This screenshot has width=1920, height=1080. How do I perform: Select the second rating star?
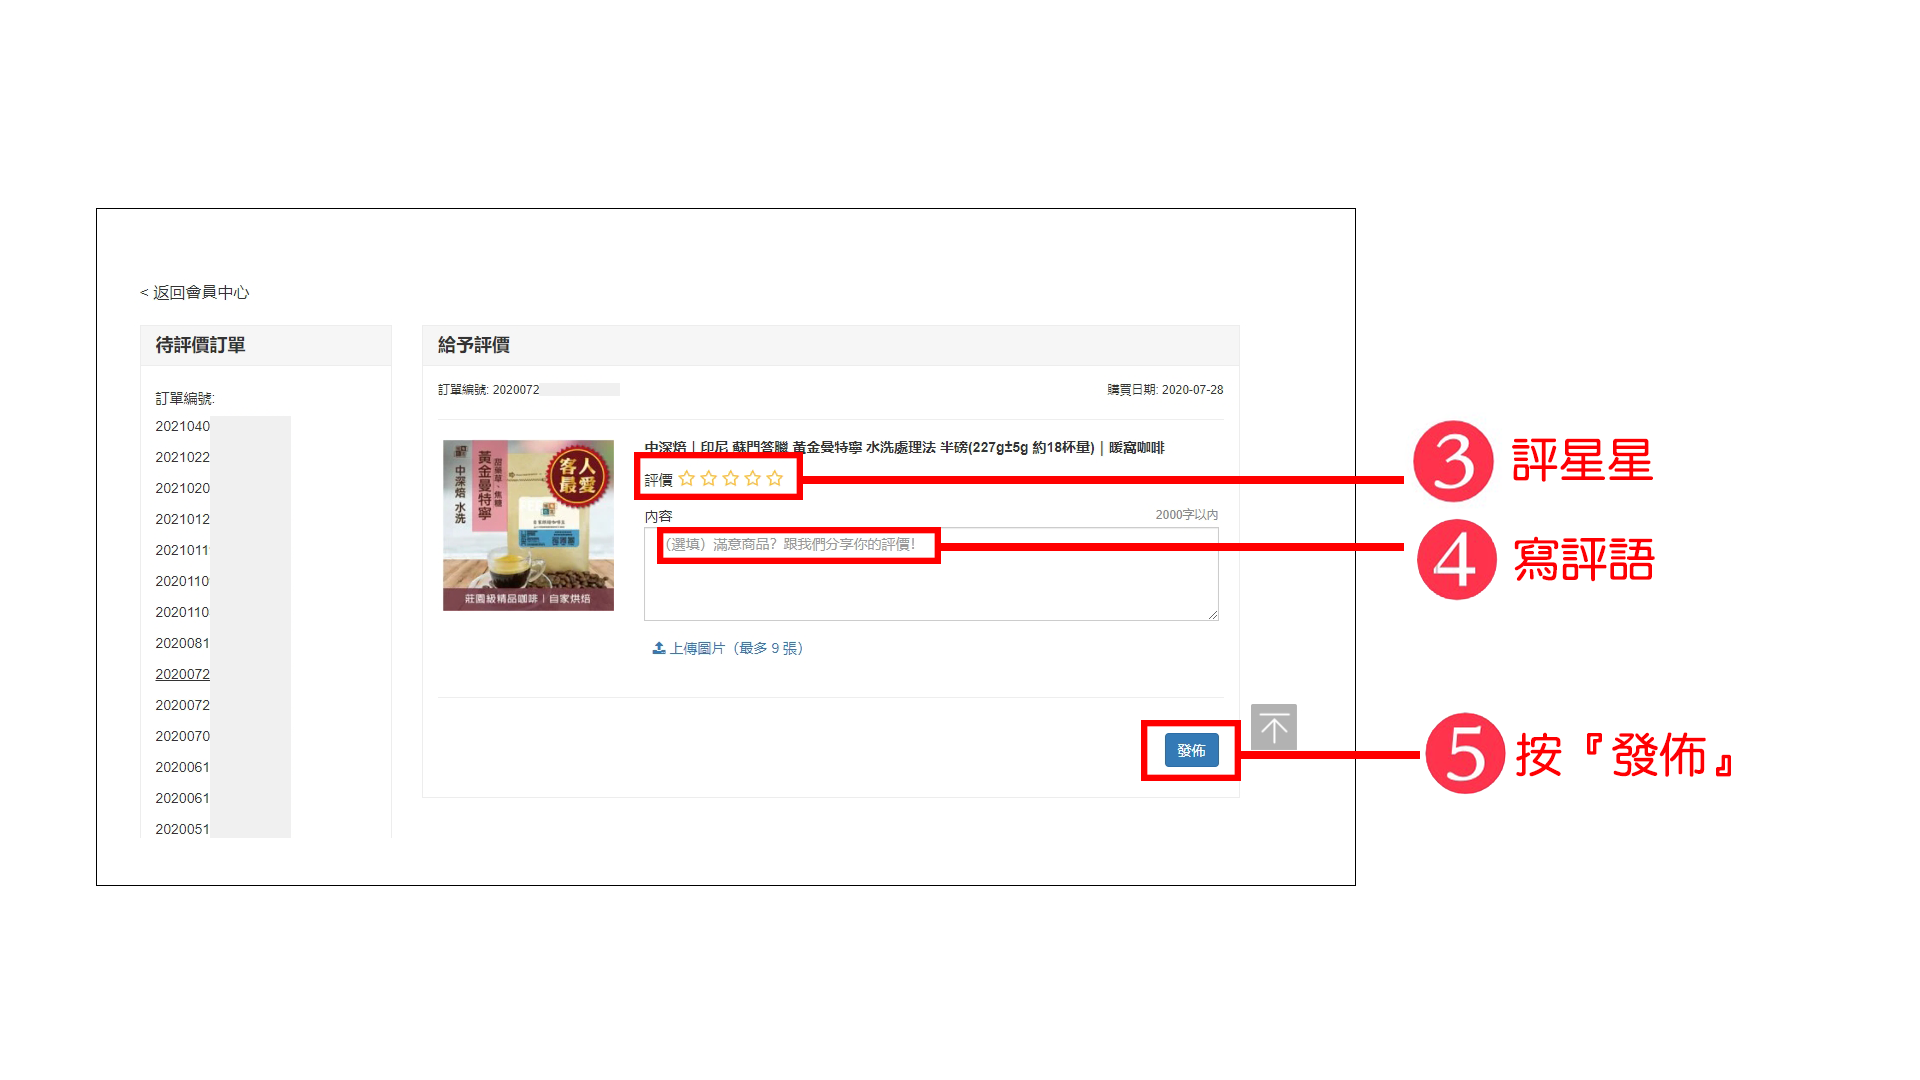[709, 479]
